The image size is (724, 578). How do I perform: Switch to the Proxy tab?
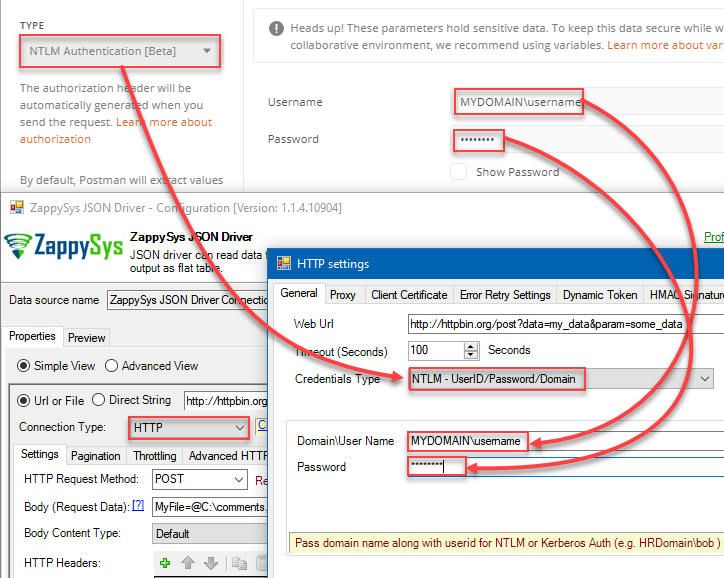coord(343,295)
